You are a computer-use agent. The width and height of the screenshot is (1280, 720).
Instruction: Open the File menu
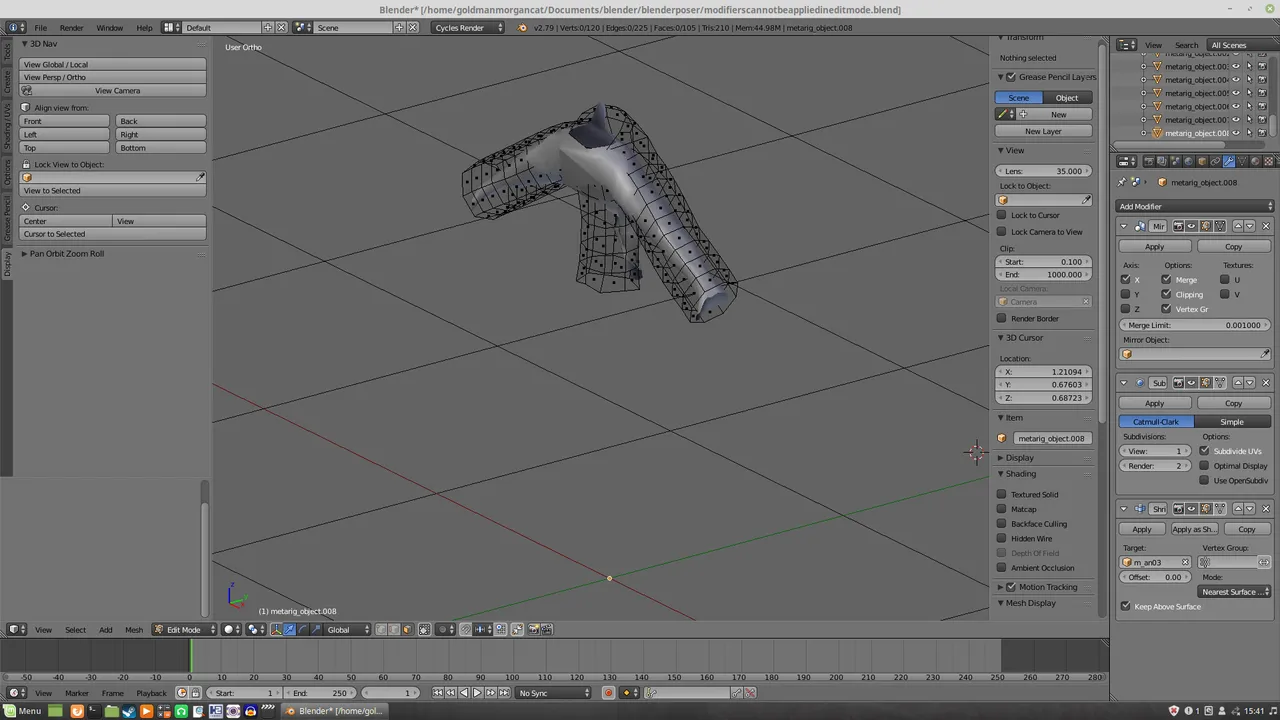click(41, 28)
